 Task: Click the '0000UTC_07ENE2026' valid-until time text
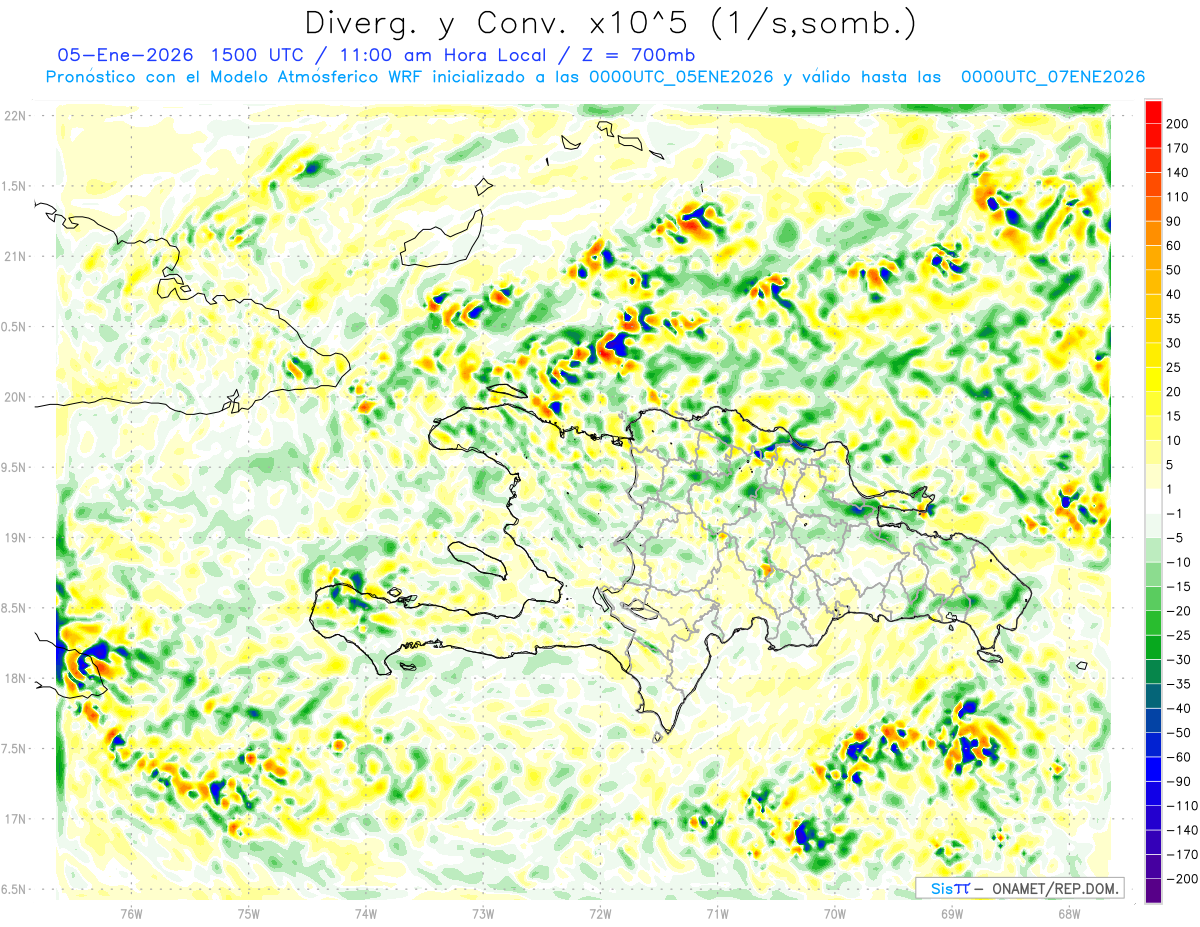(1052, 77)
